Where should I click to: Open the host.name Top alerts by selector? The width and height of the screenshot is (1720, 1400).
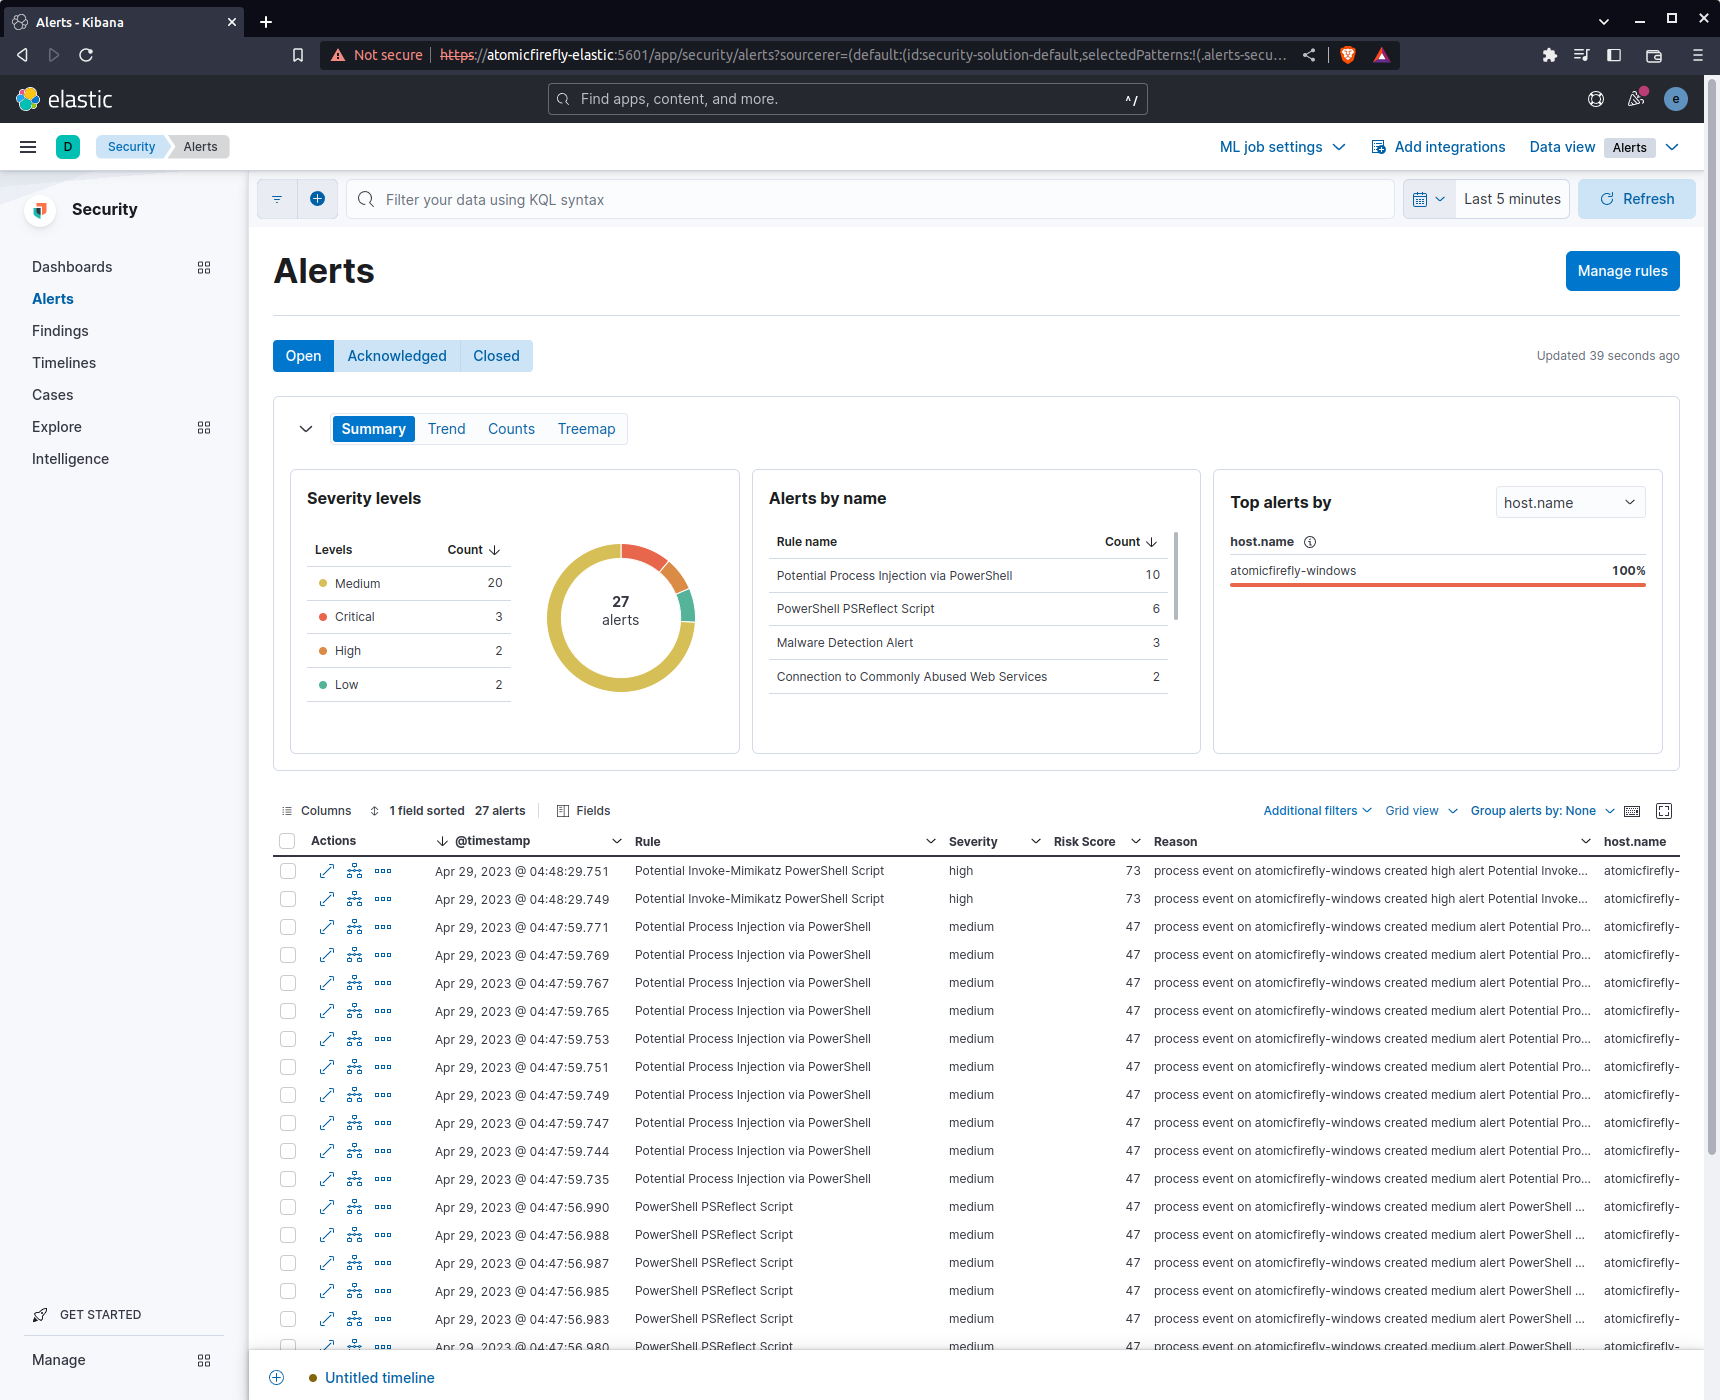[x=1570, y=502]
